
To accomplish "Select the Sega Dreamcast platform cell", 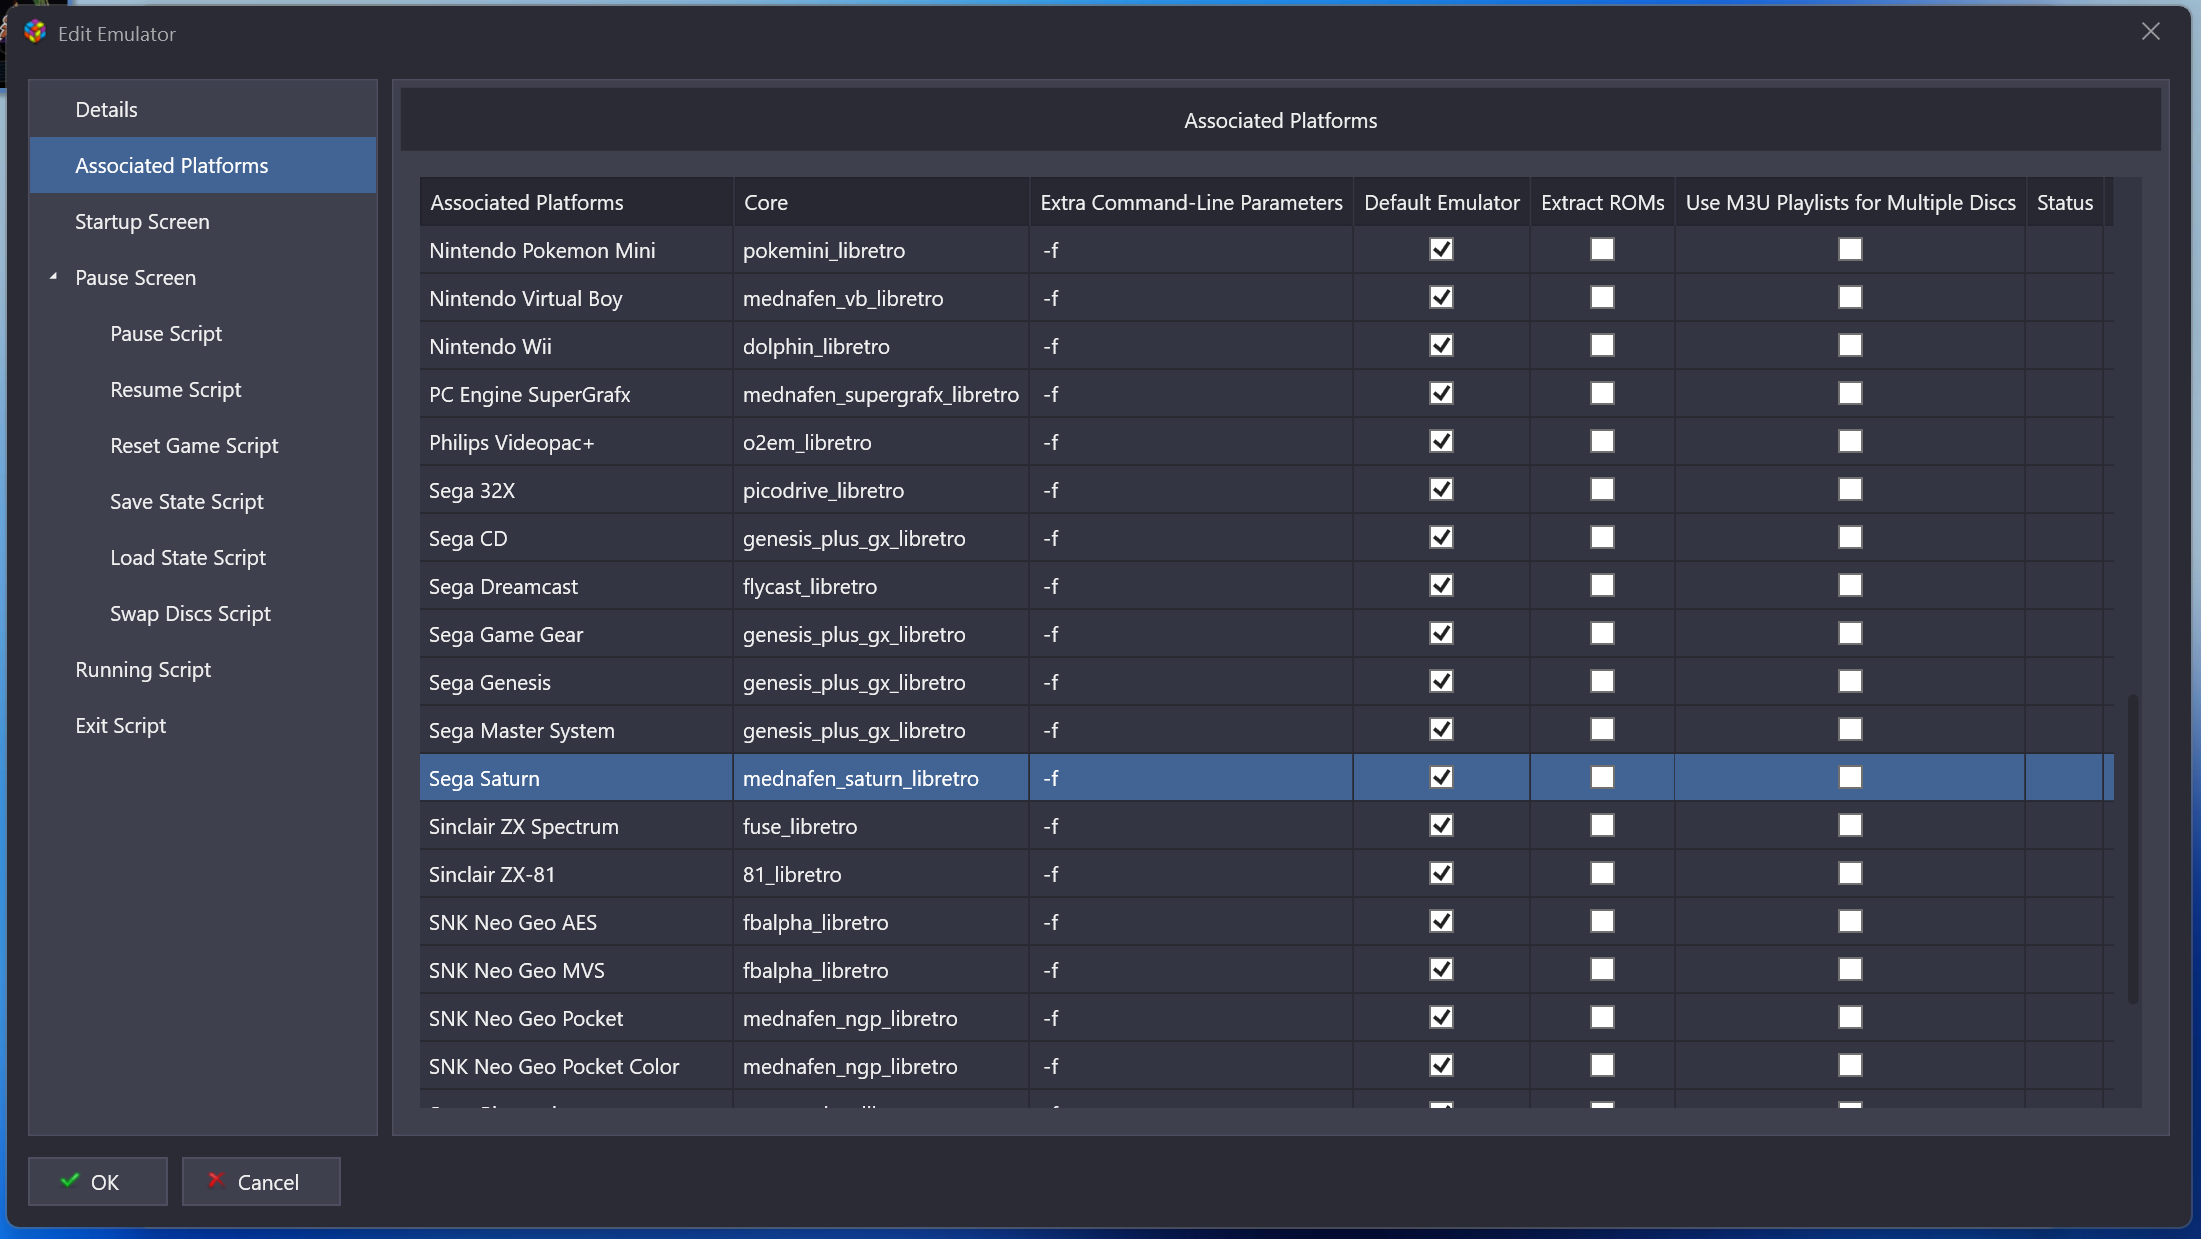I will coord(576,586).
